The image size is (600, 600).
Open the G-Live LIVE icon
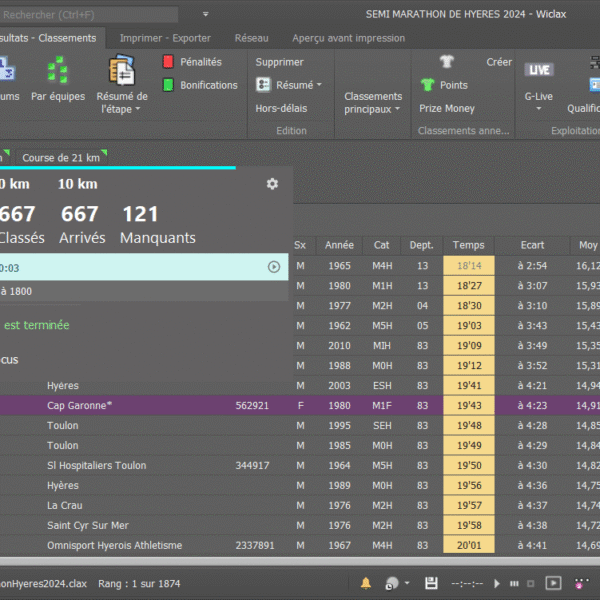pos(539,70)
